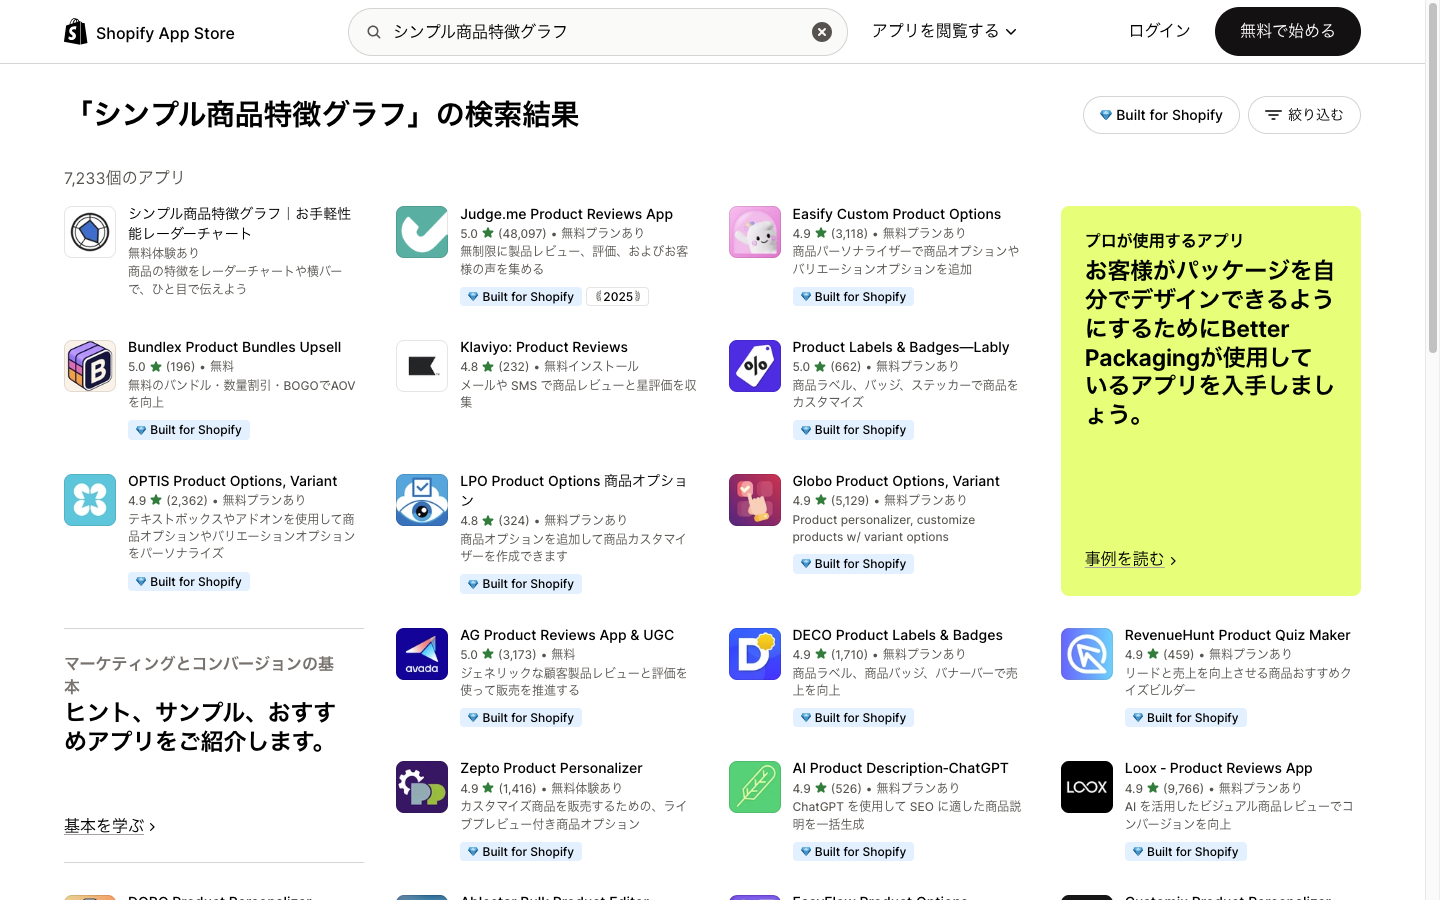Image resolution: width=1440 pixels, height=900 pixels.
Task: Open DECO Product Labels & Badges title
Action: point(897,635)
